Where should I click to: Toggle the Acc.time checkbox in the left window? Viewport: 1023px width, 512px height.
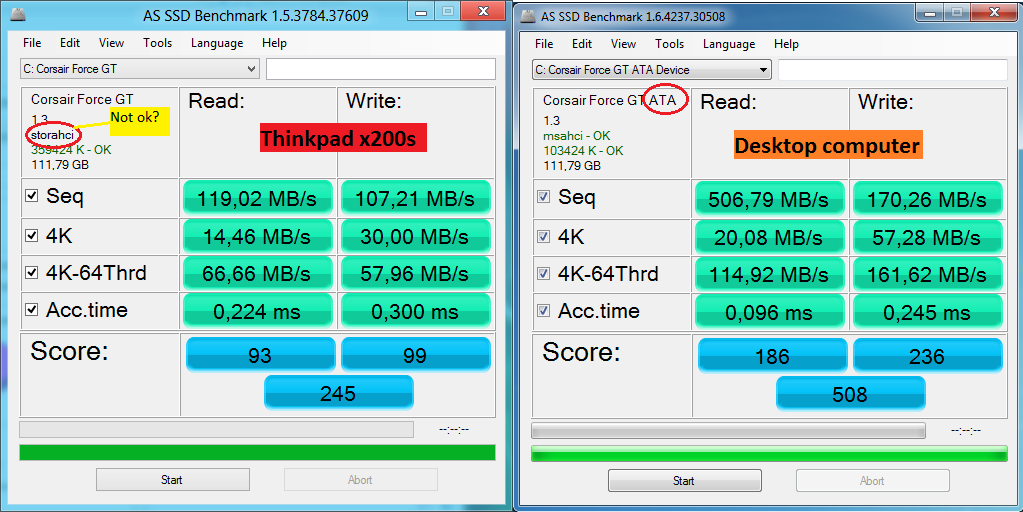click(31, 309)
